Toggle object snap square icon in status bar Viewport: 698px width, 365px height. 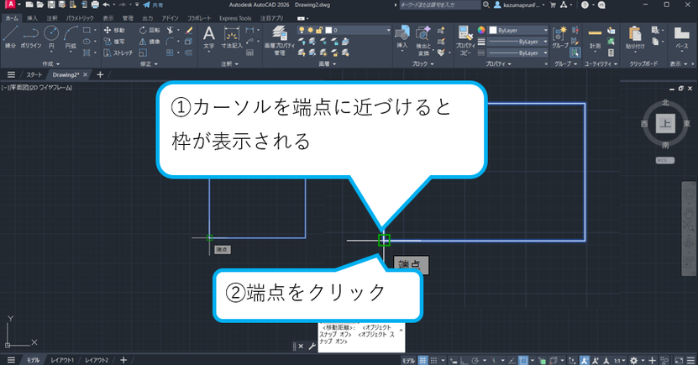(524, 360)
